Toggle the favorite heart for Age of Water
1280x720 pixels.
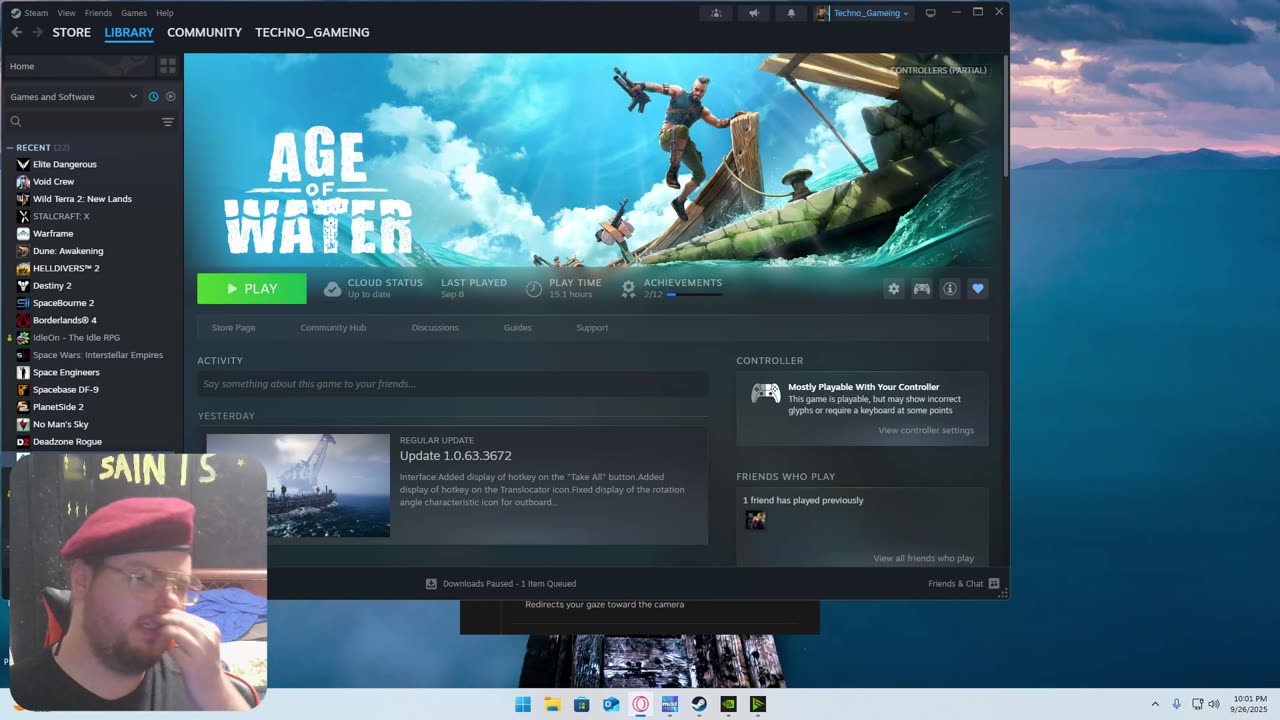[x=978, y=289]
